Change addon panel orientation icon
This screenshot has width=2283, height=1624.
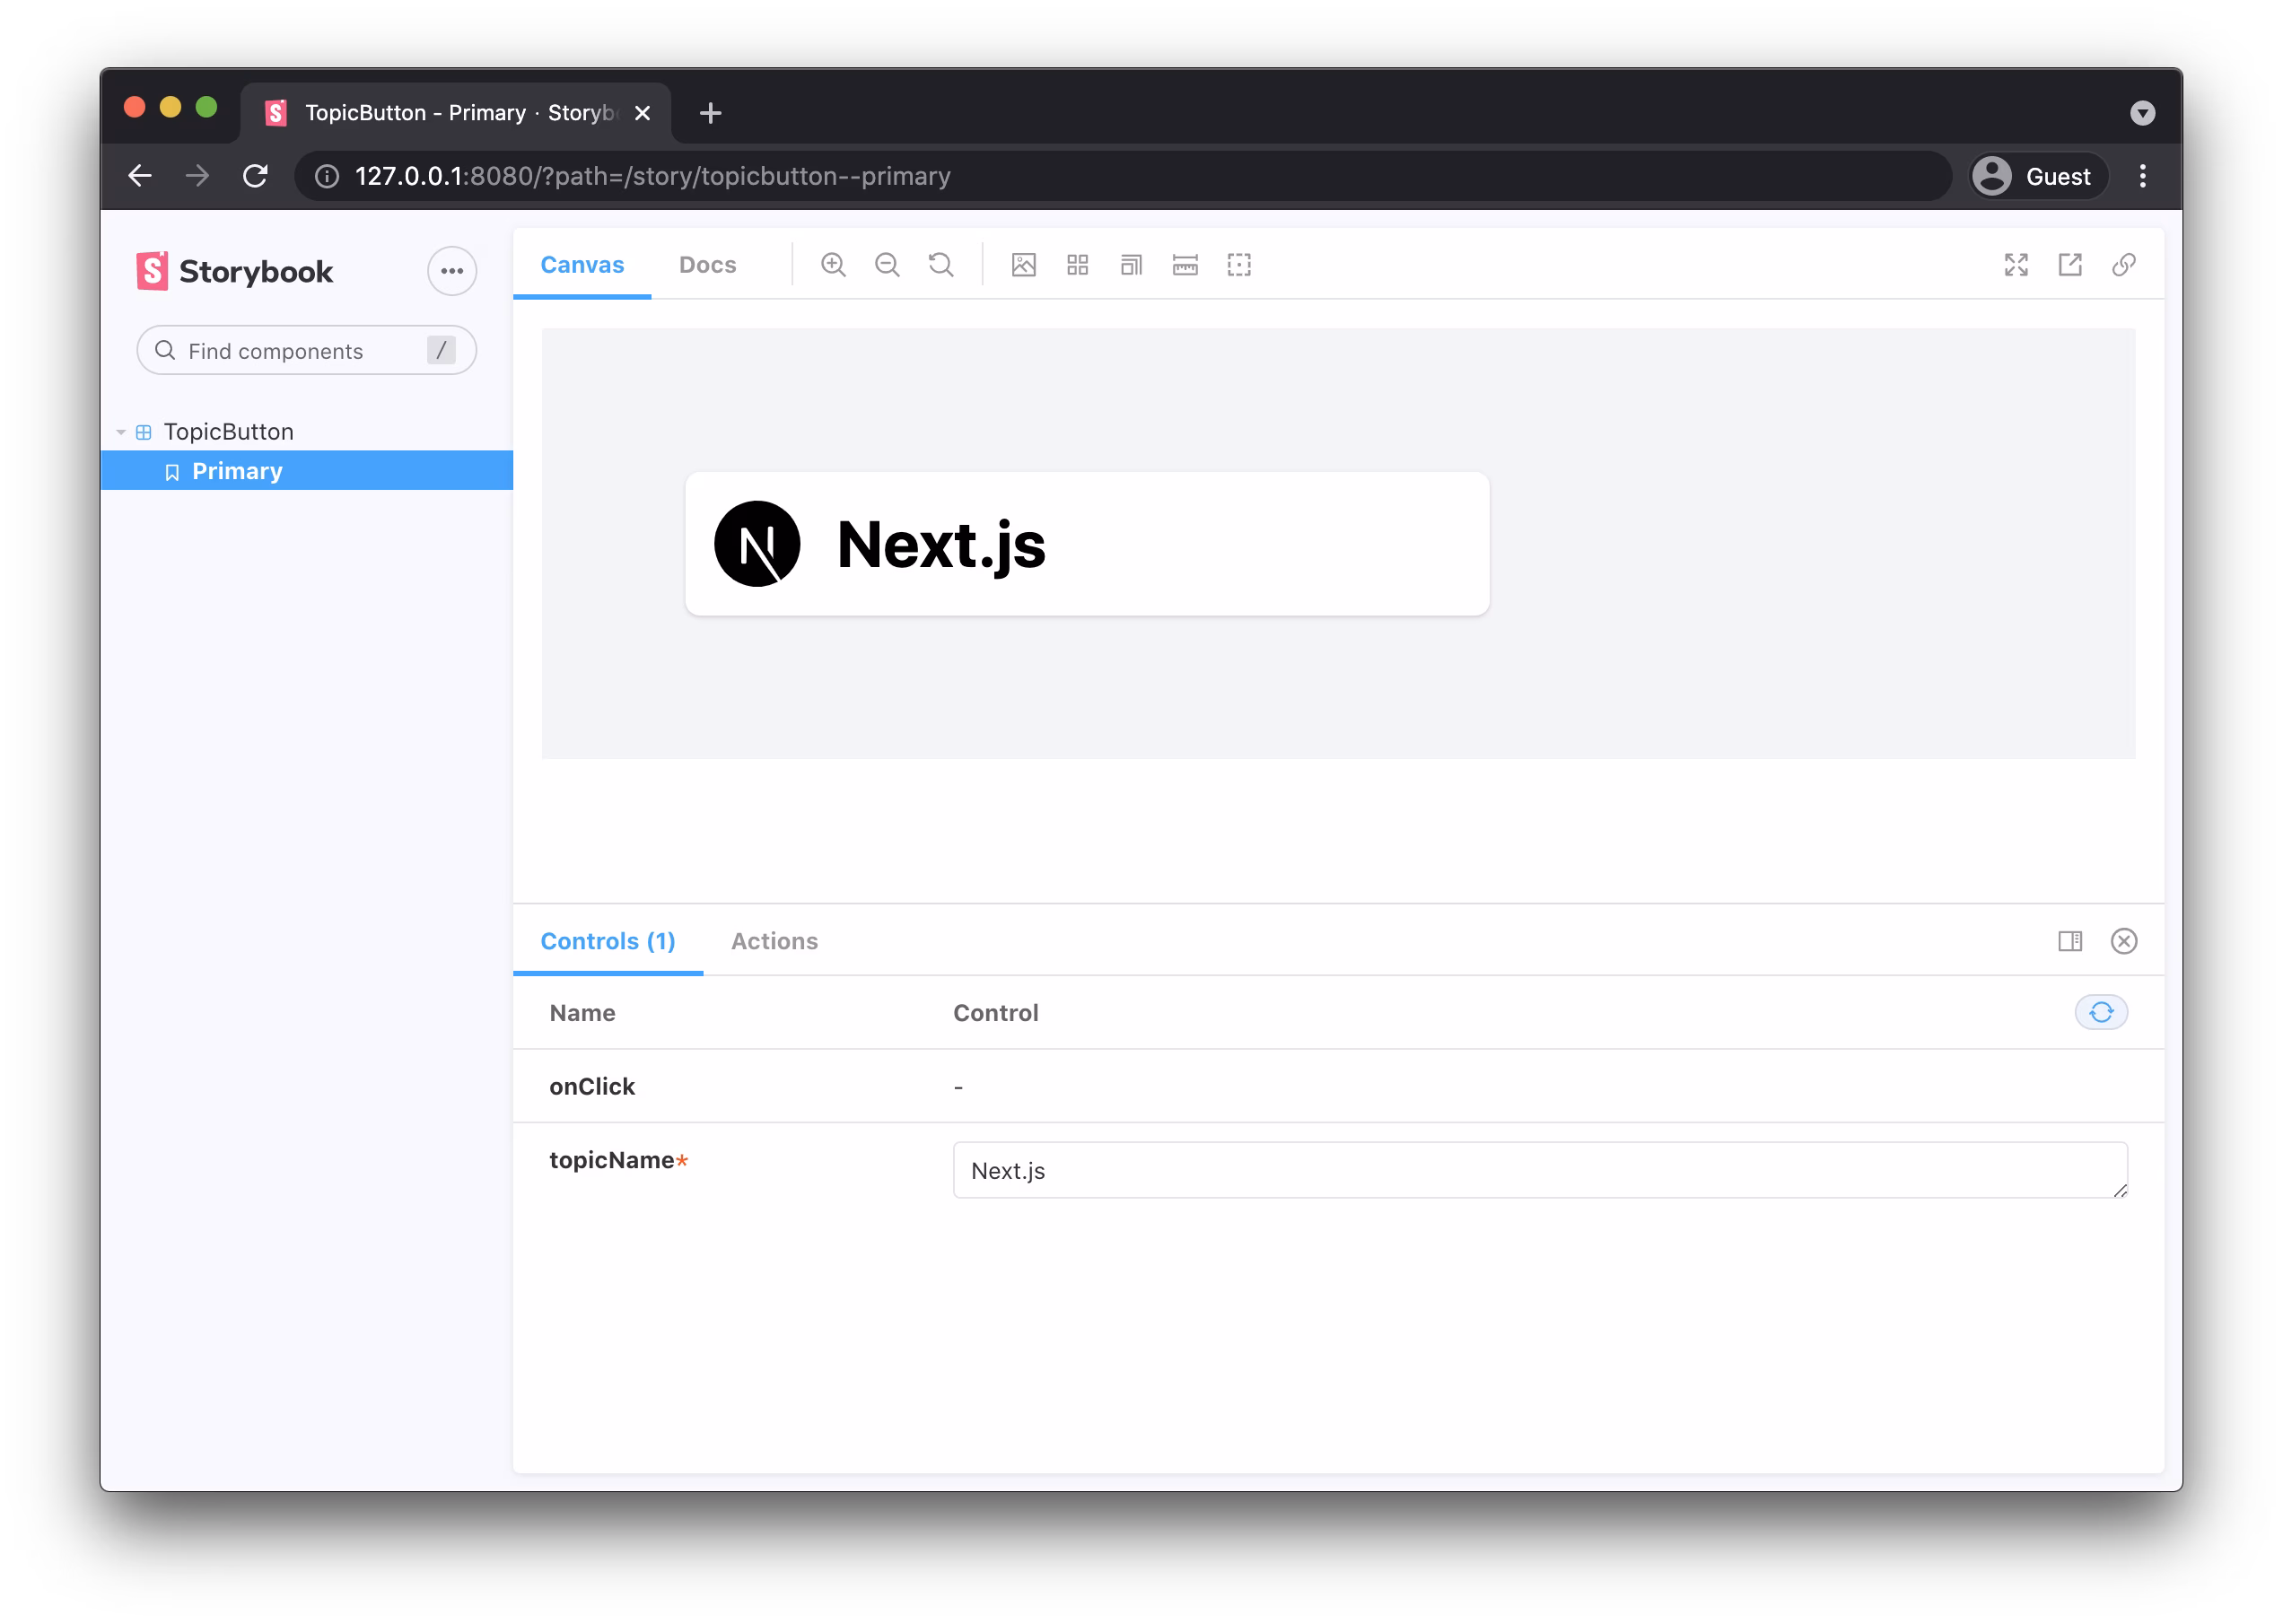click(x=2070, y=941)
